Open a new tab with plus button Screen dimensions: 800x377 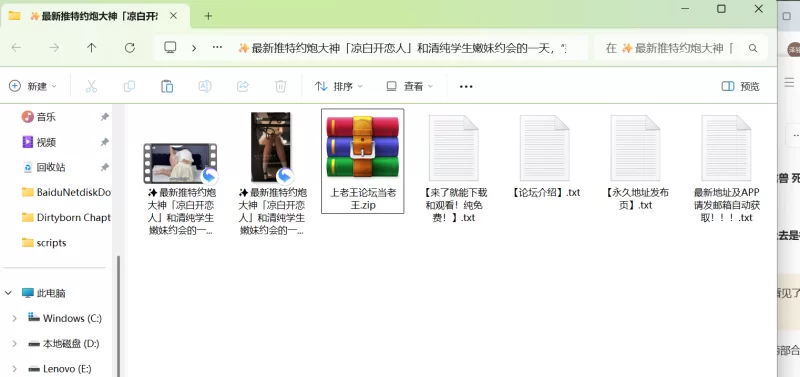coord(208,16)
